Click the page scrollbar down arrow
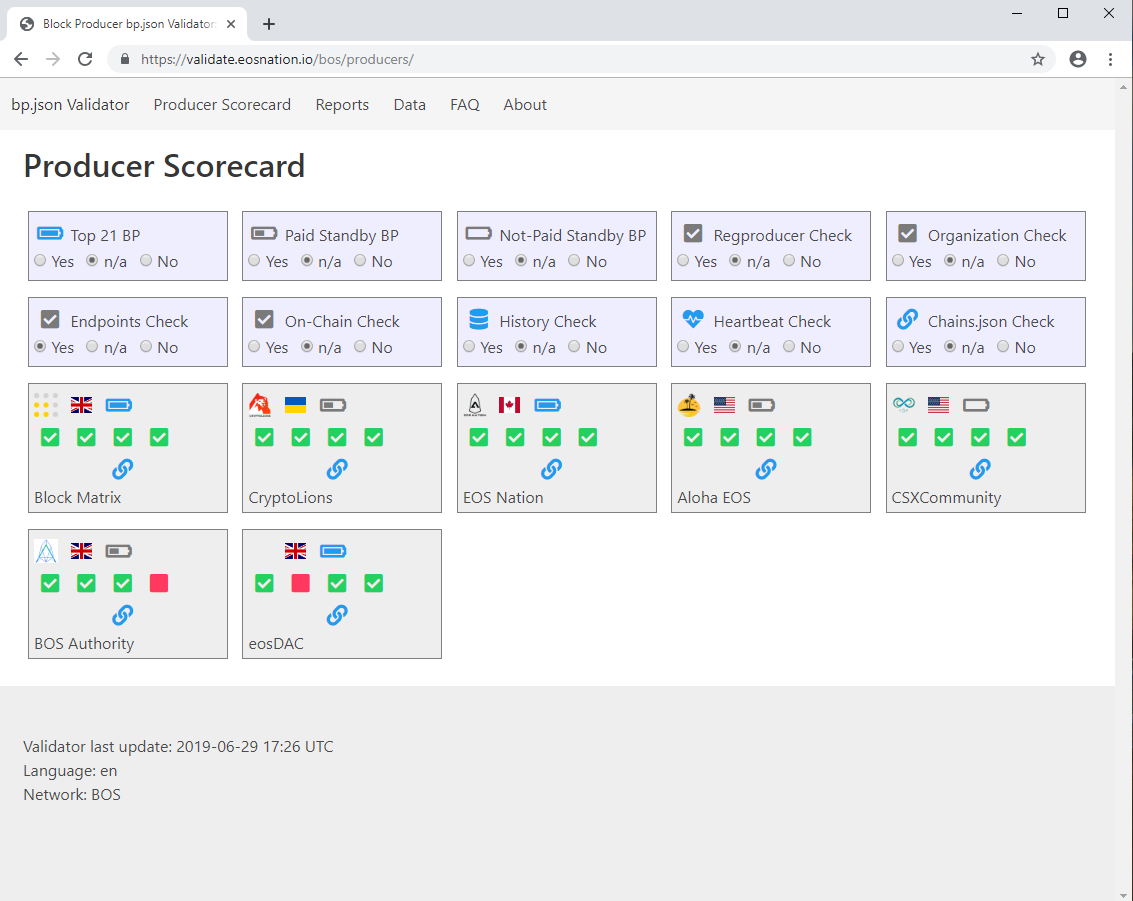This screenshot has width=1133, height=901. [1123, 895]
